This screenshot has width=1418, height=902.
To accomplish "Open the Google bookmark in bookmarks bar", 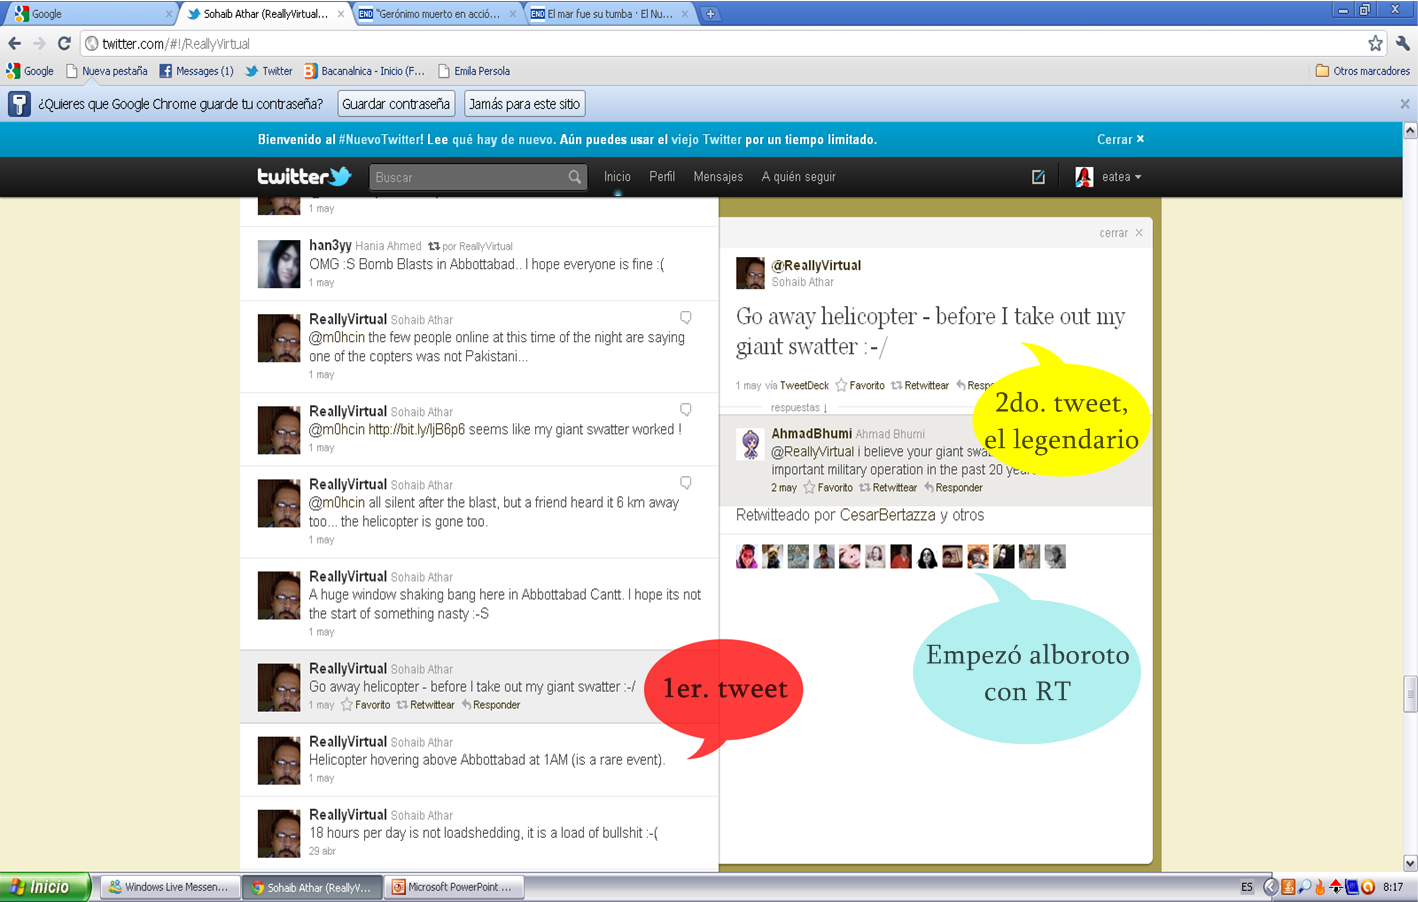I will click(30, 71).
